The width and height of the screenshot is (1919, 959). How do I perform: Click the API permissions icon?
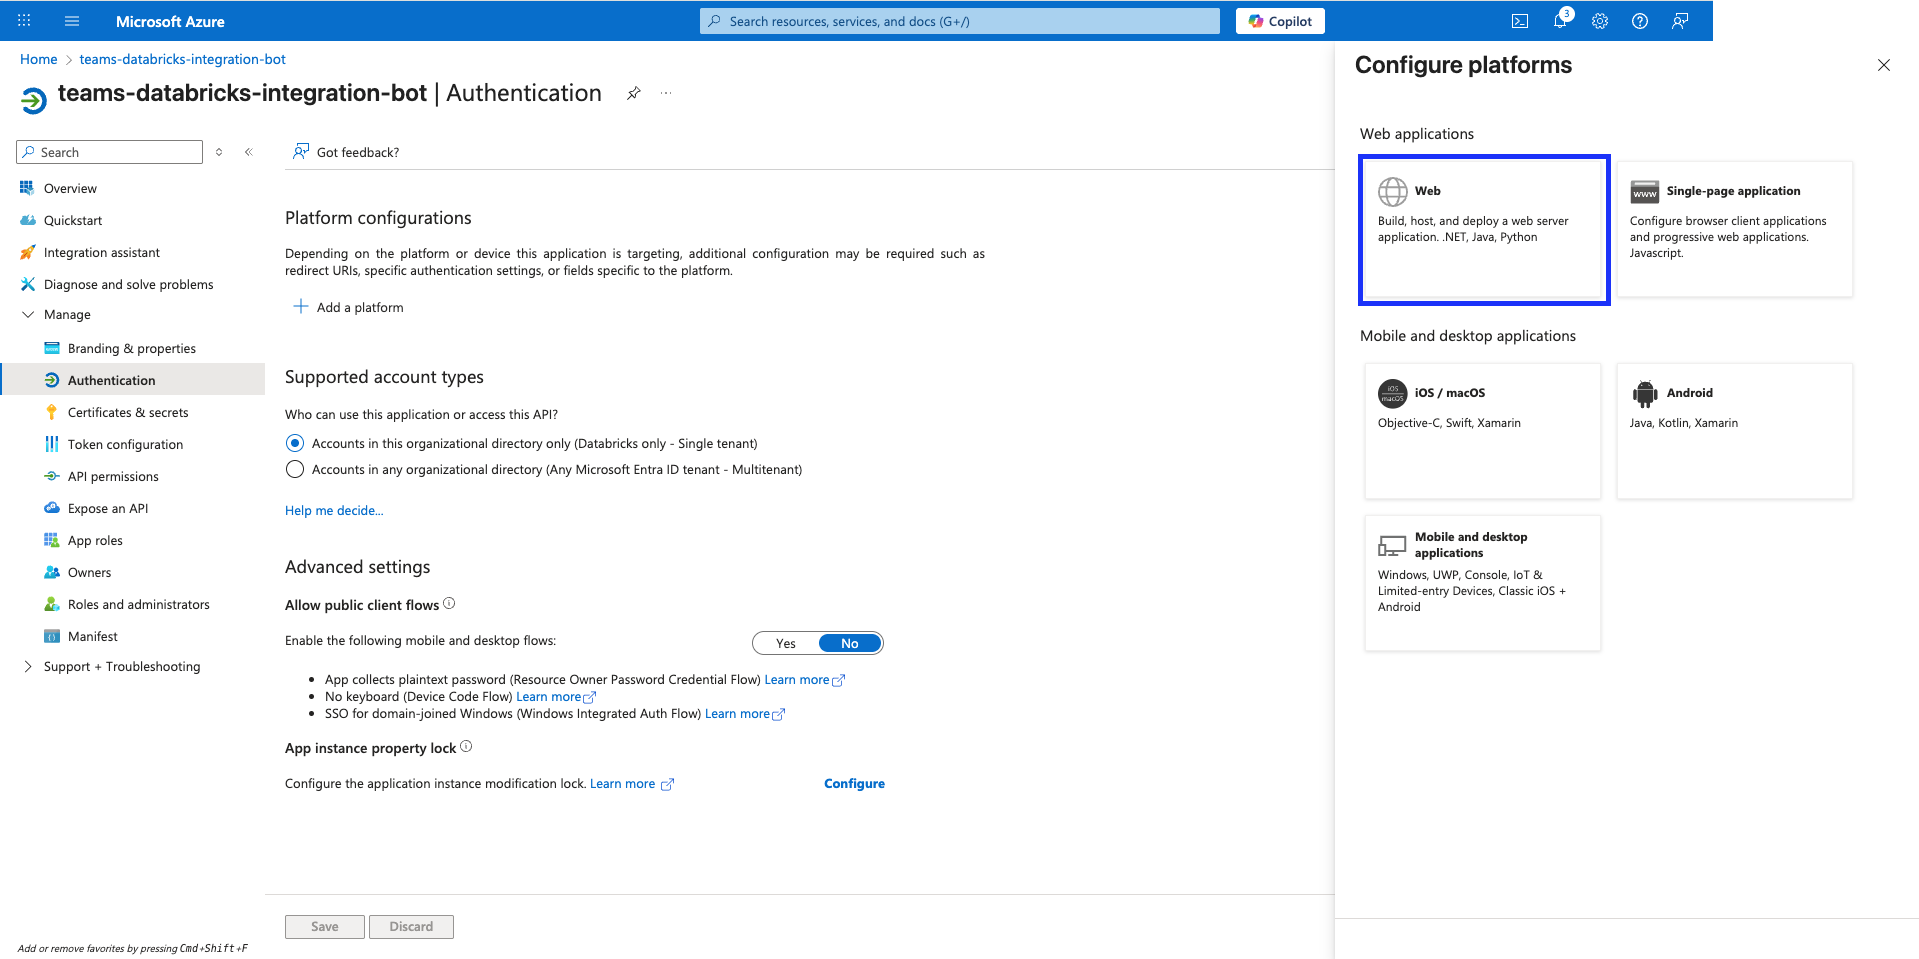tap(52, 476)
